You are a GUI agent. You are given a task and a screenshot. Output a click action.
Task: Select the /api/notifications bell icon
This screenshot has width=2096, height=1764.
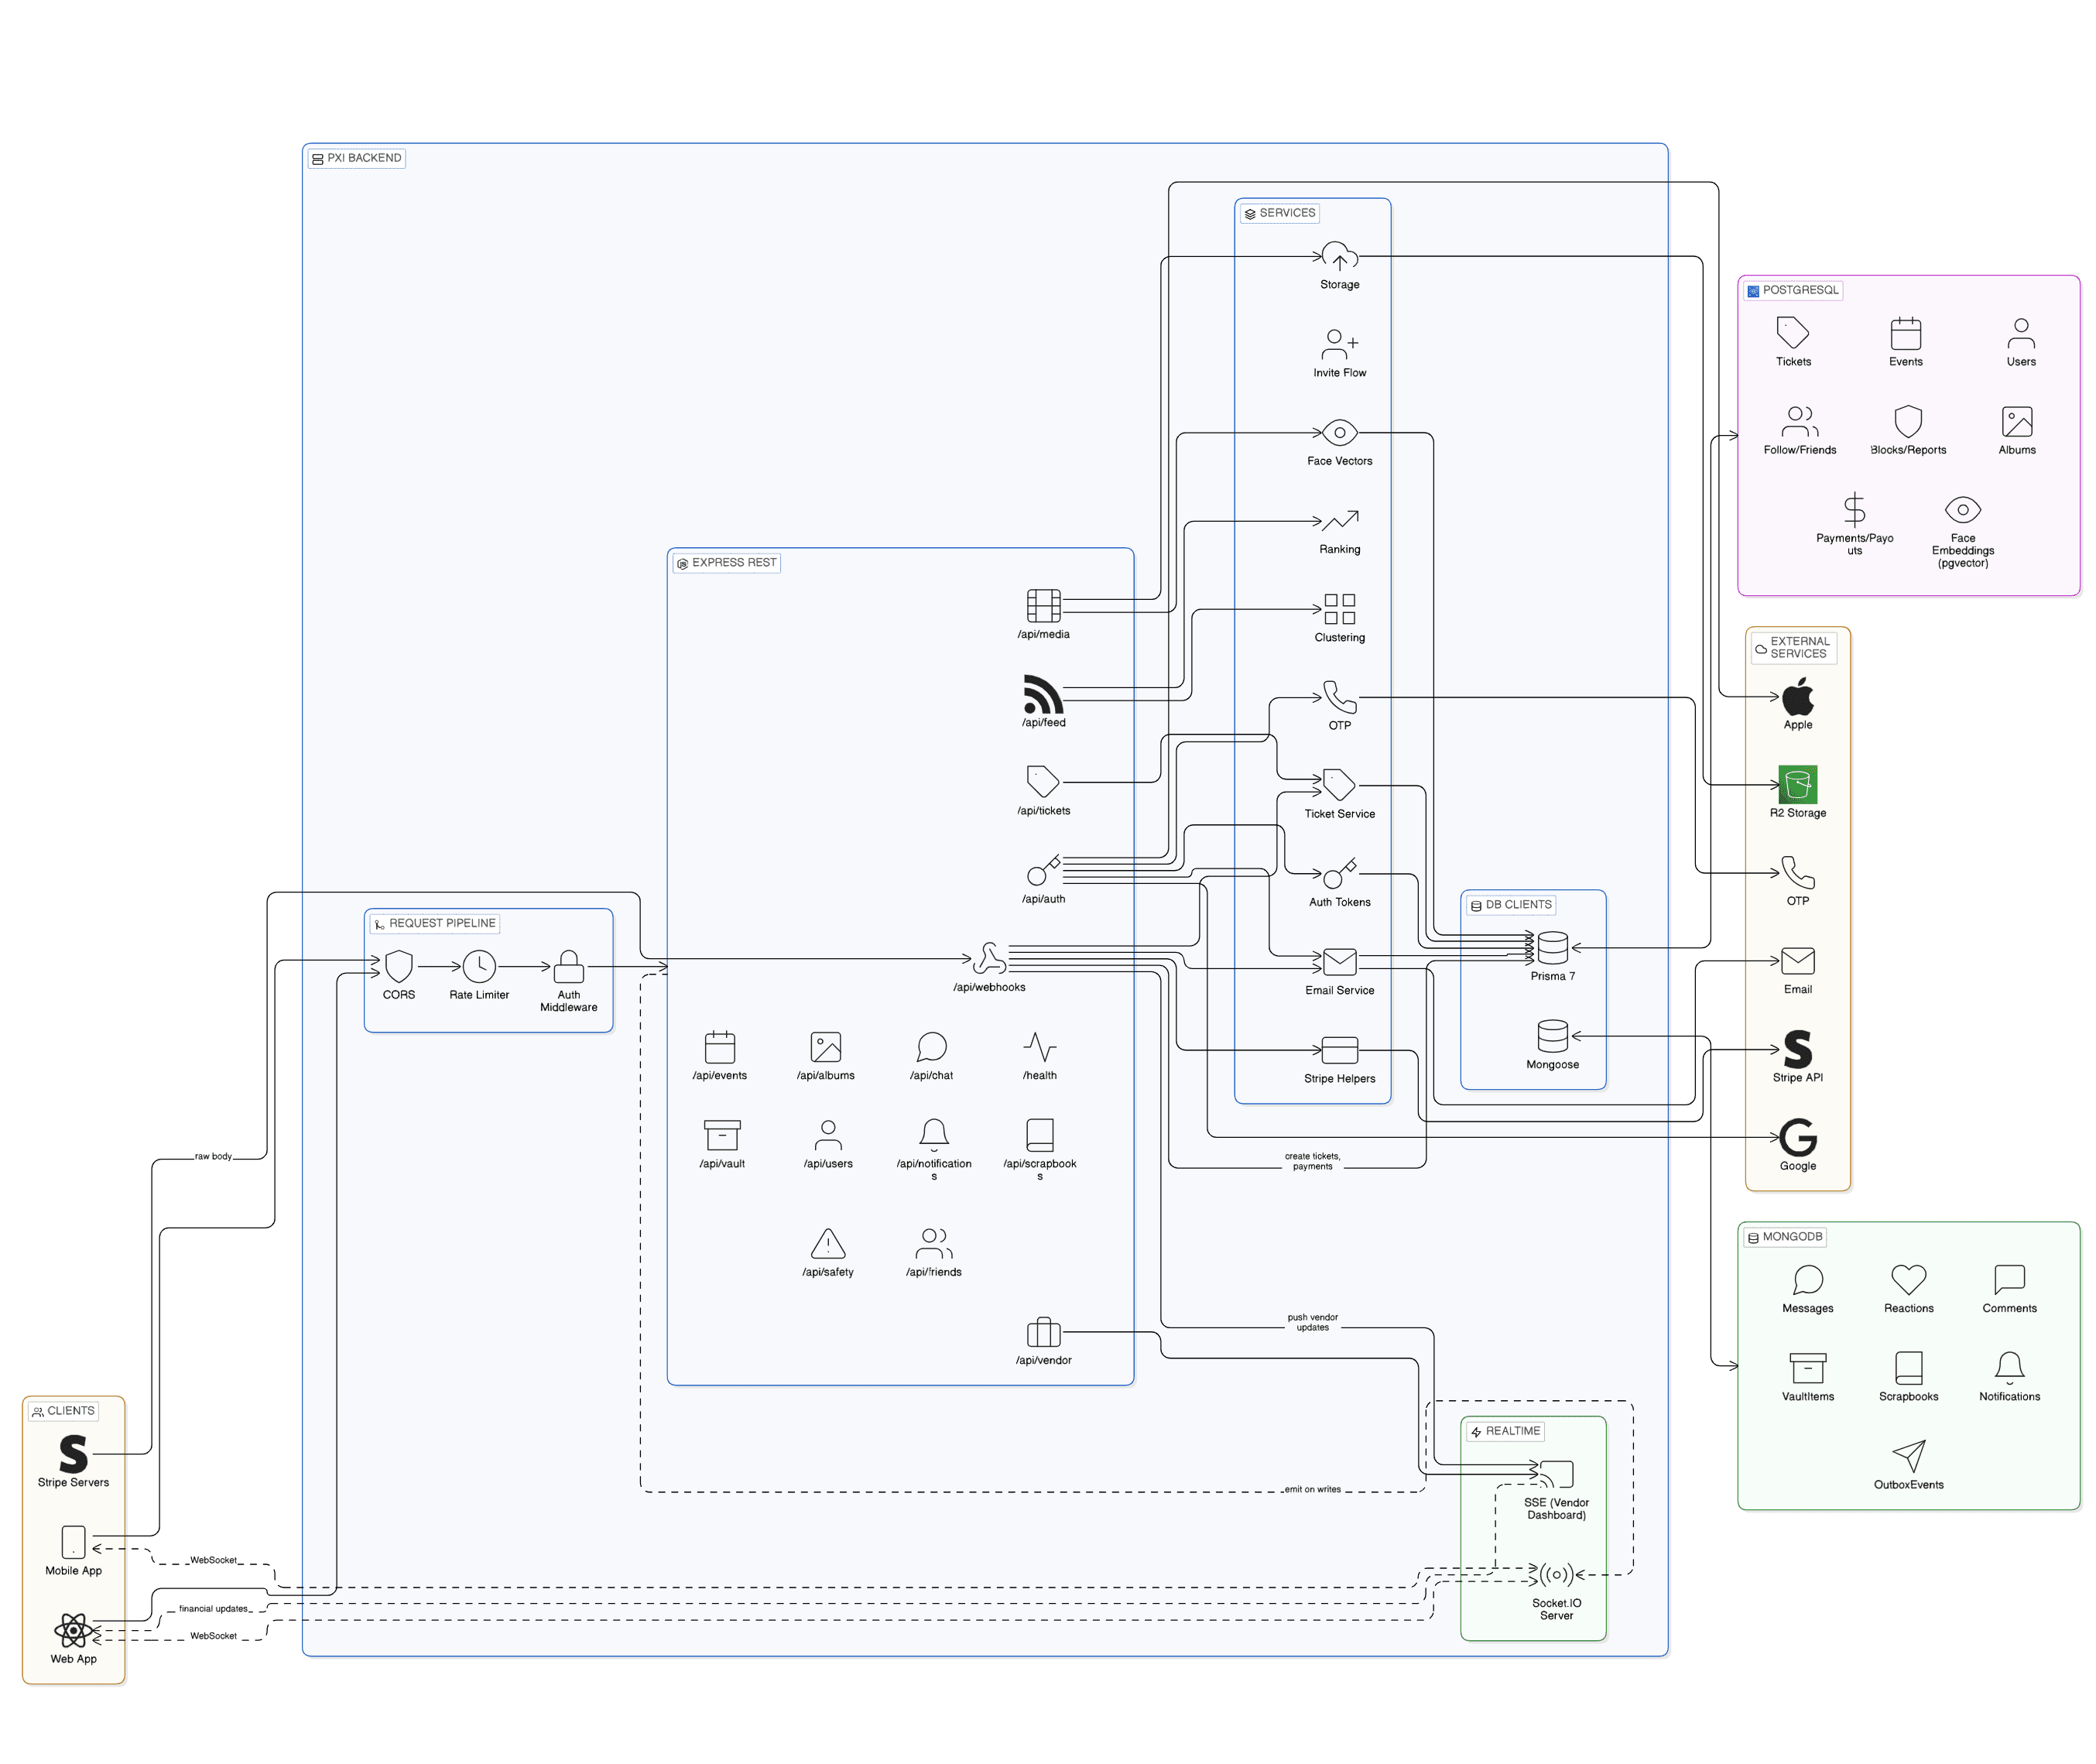point(934,1135)
